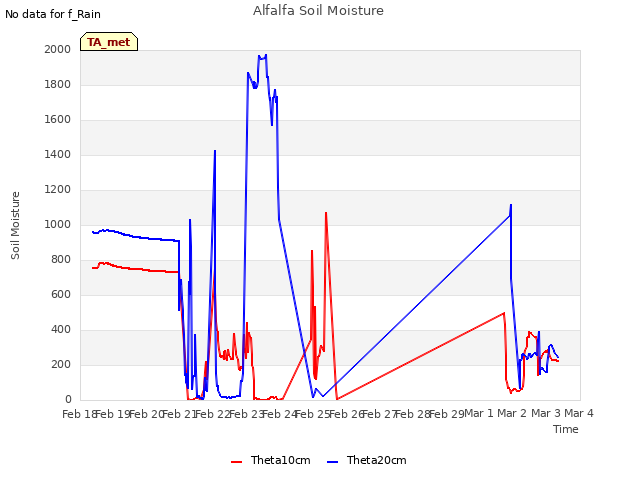The height and width of the screenshot is (480, 640).
Task: Click the 1600 y-axis tick label
Action: [58, 120]
